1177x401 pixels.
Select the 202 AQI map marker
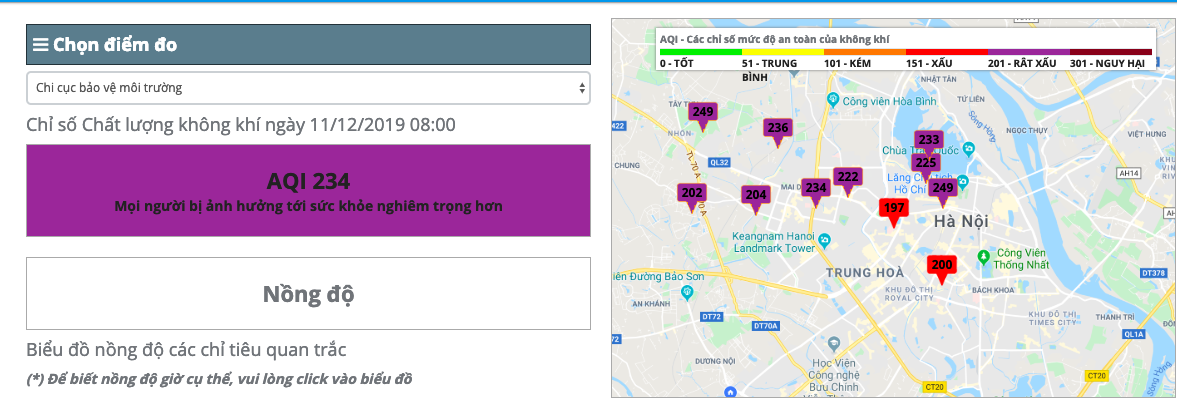click(692, 196)
